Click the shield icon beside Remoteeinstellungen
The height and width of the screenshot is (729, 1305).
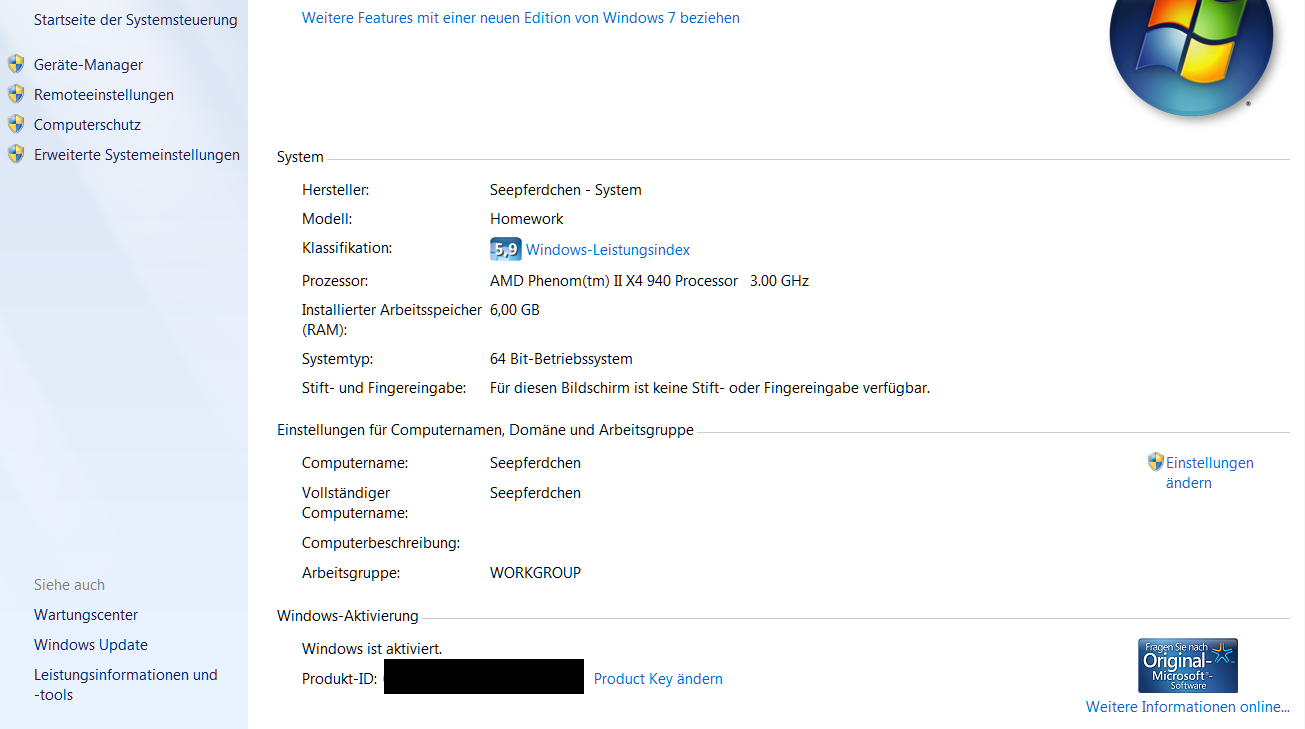(x=15, y=94)
